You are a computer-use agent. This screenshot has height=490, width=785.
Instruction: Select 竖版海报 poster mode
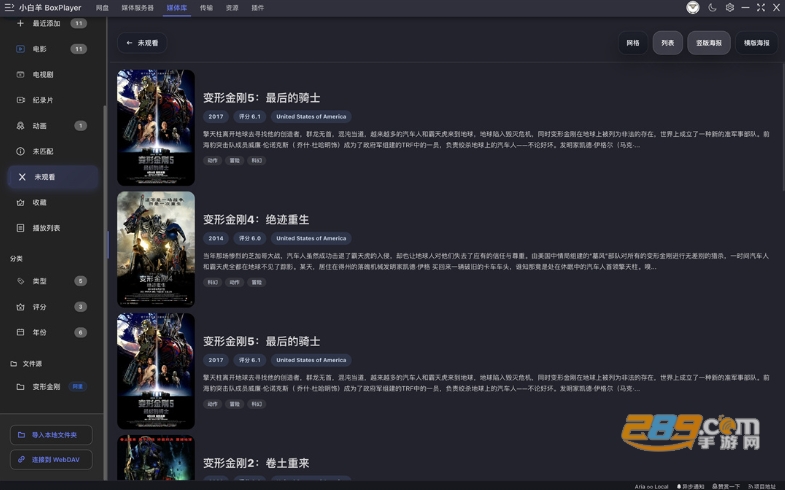tap(709, 43)
